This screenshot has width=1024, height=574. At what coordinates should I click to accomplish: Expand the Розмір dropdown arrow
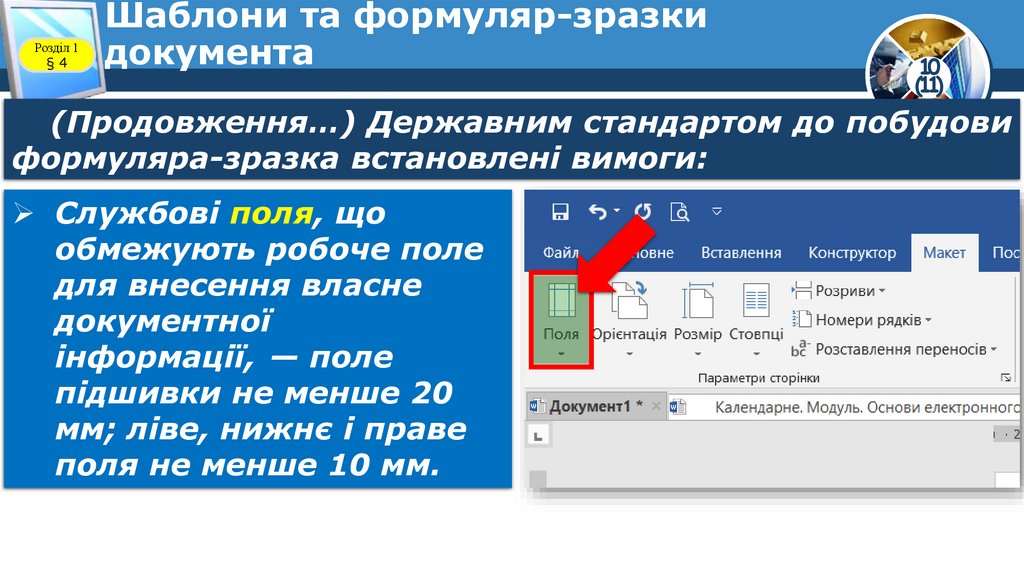(697, 355)
